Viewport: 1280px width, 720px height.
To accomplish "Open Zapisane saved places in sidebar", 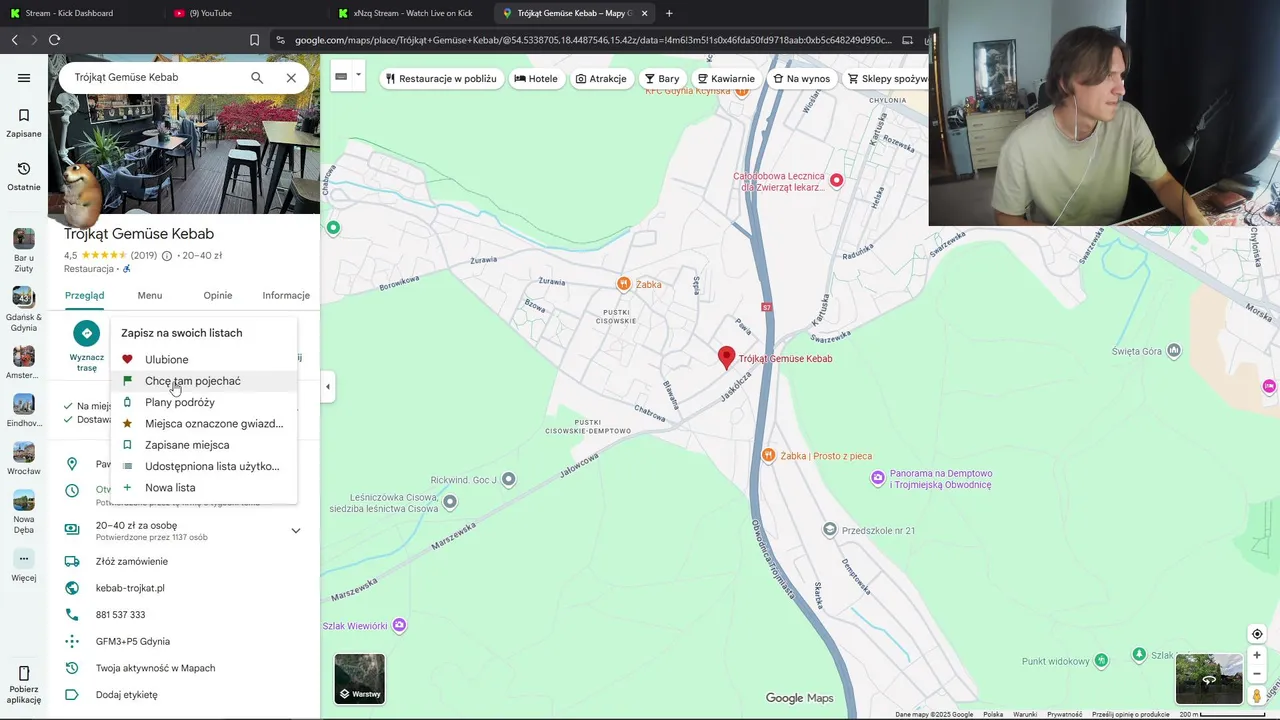I will [x=24, y=123].
